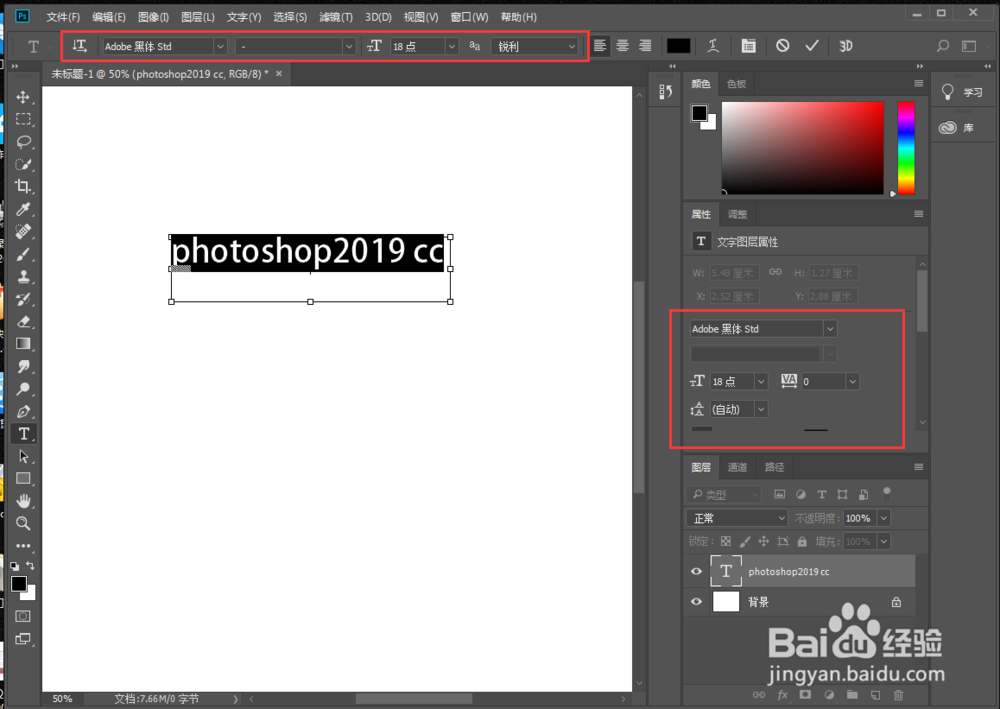Select the Move tool

(23, 97)
